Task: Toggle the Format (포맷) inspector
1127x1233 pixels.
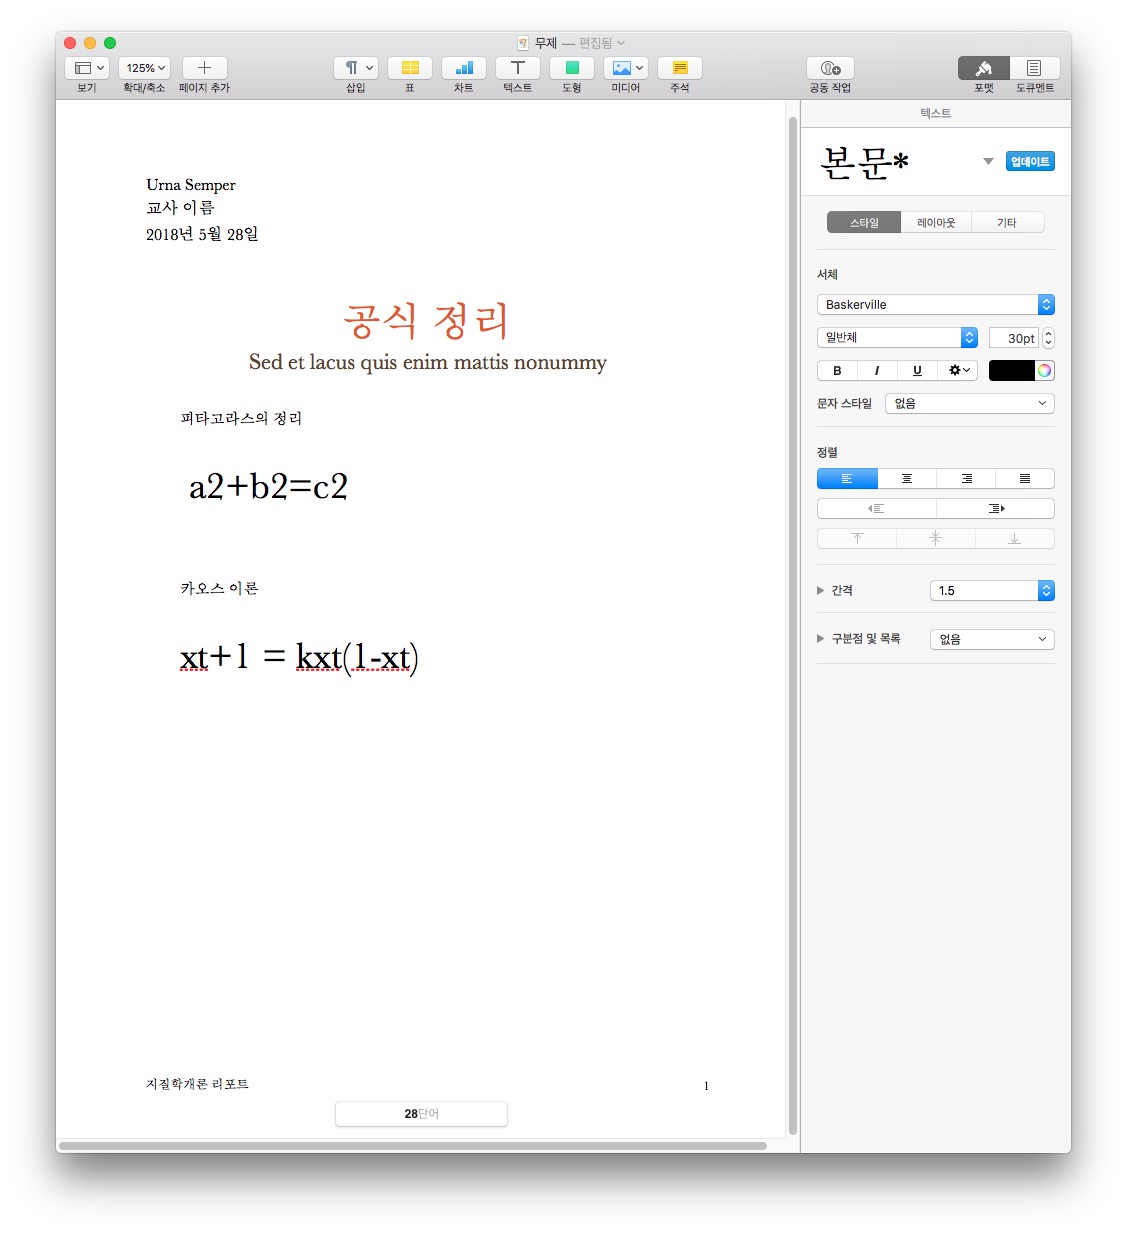Action: click(x=984, y=68)
